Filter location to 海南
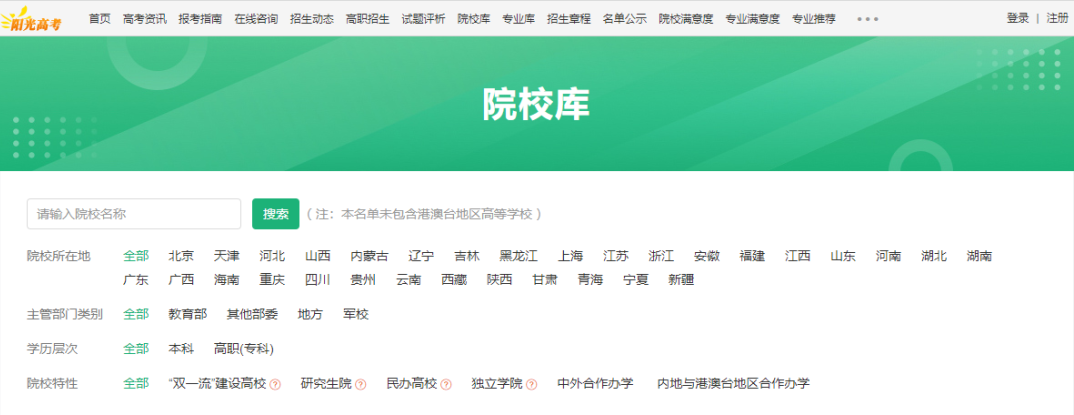The height and width of the screenshot is (415, 1074). tap(227, 279)
